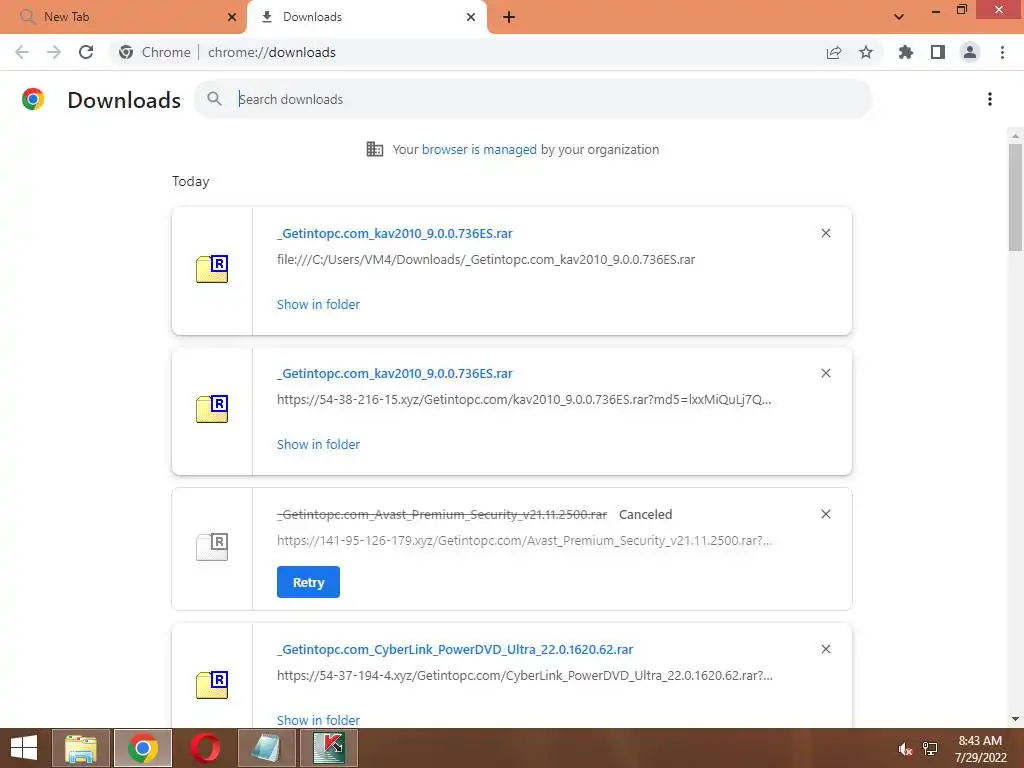Switch to the New Tab tab
The width and height of the screenshot is (1024, 768).
123,17
